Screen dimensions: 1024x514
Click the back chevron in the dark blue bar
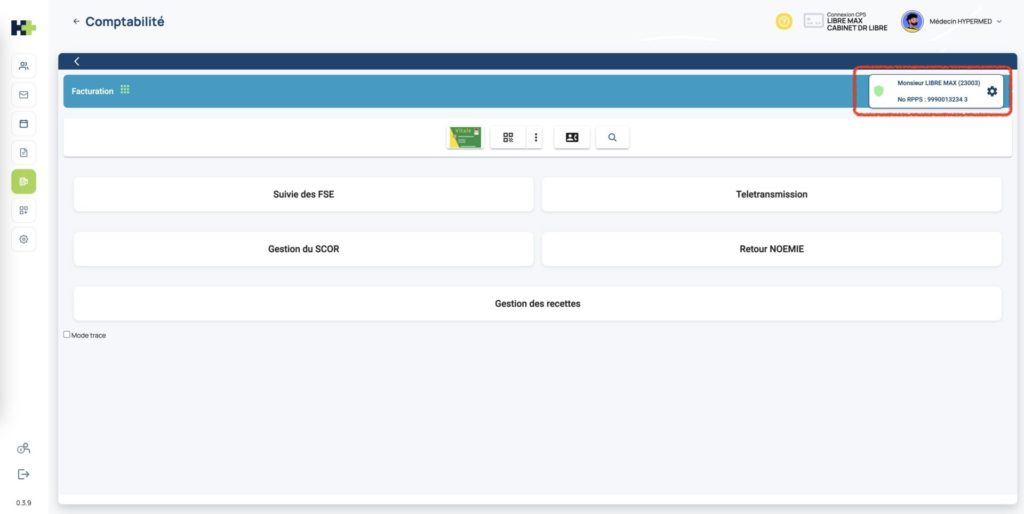click(77, 61)
